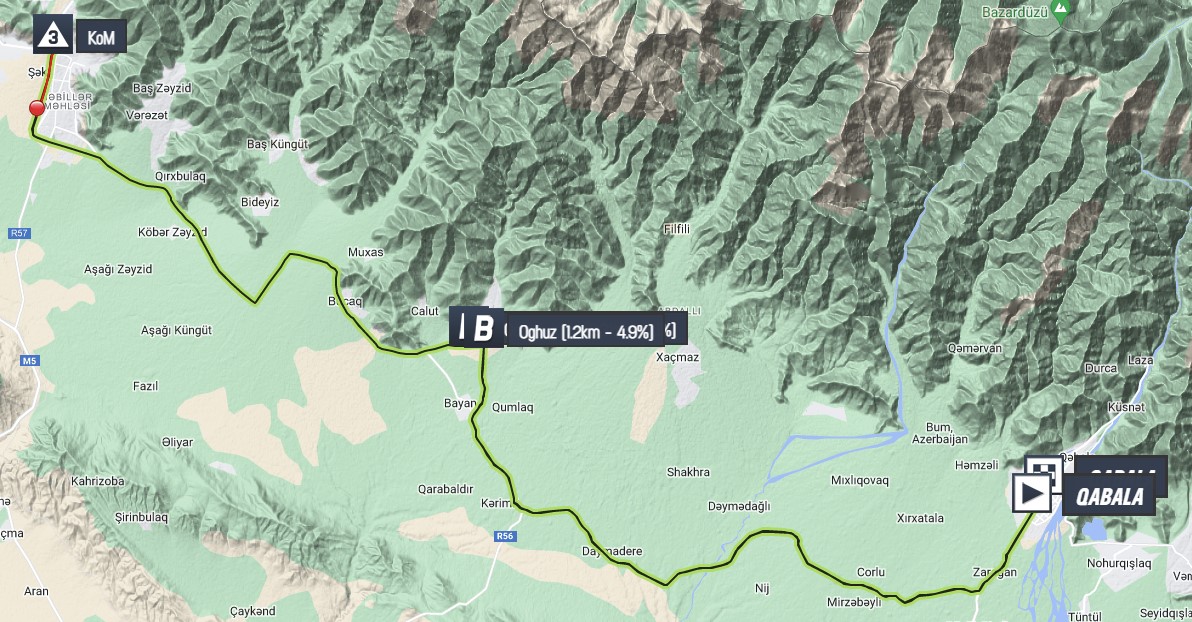
Task: Select the red location pin near Şəki
Action: (36, 108)
